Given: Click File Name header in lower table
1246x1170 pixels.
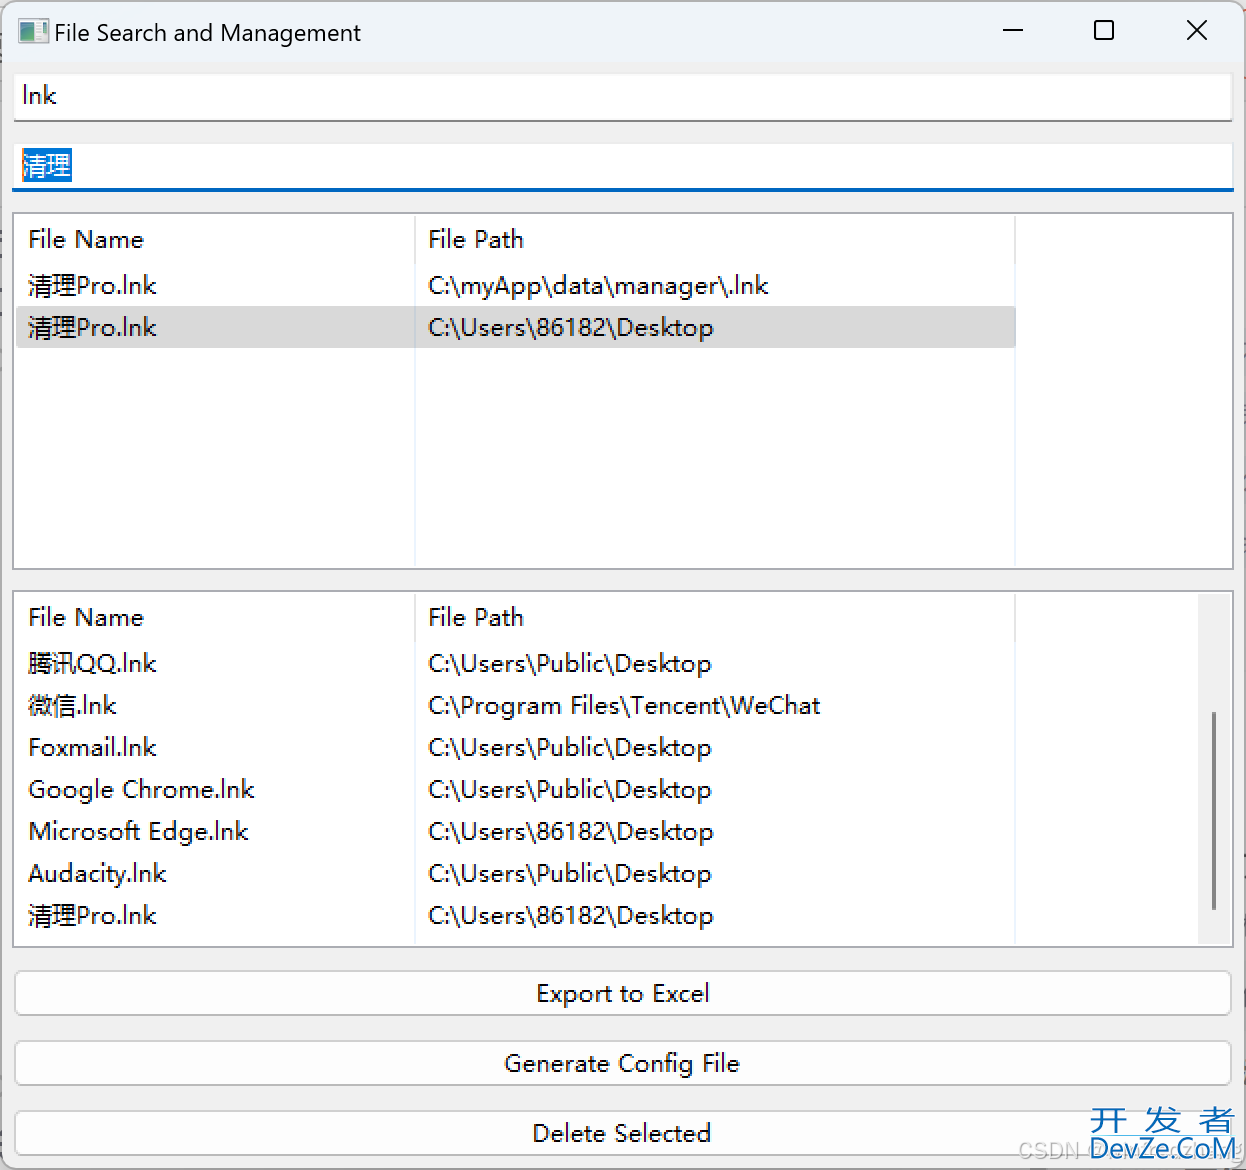Looking at the screenshot, I should (x=86, y=618).
